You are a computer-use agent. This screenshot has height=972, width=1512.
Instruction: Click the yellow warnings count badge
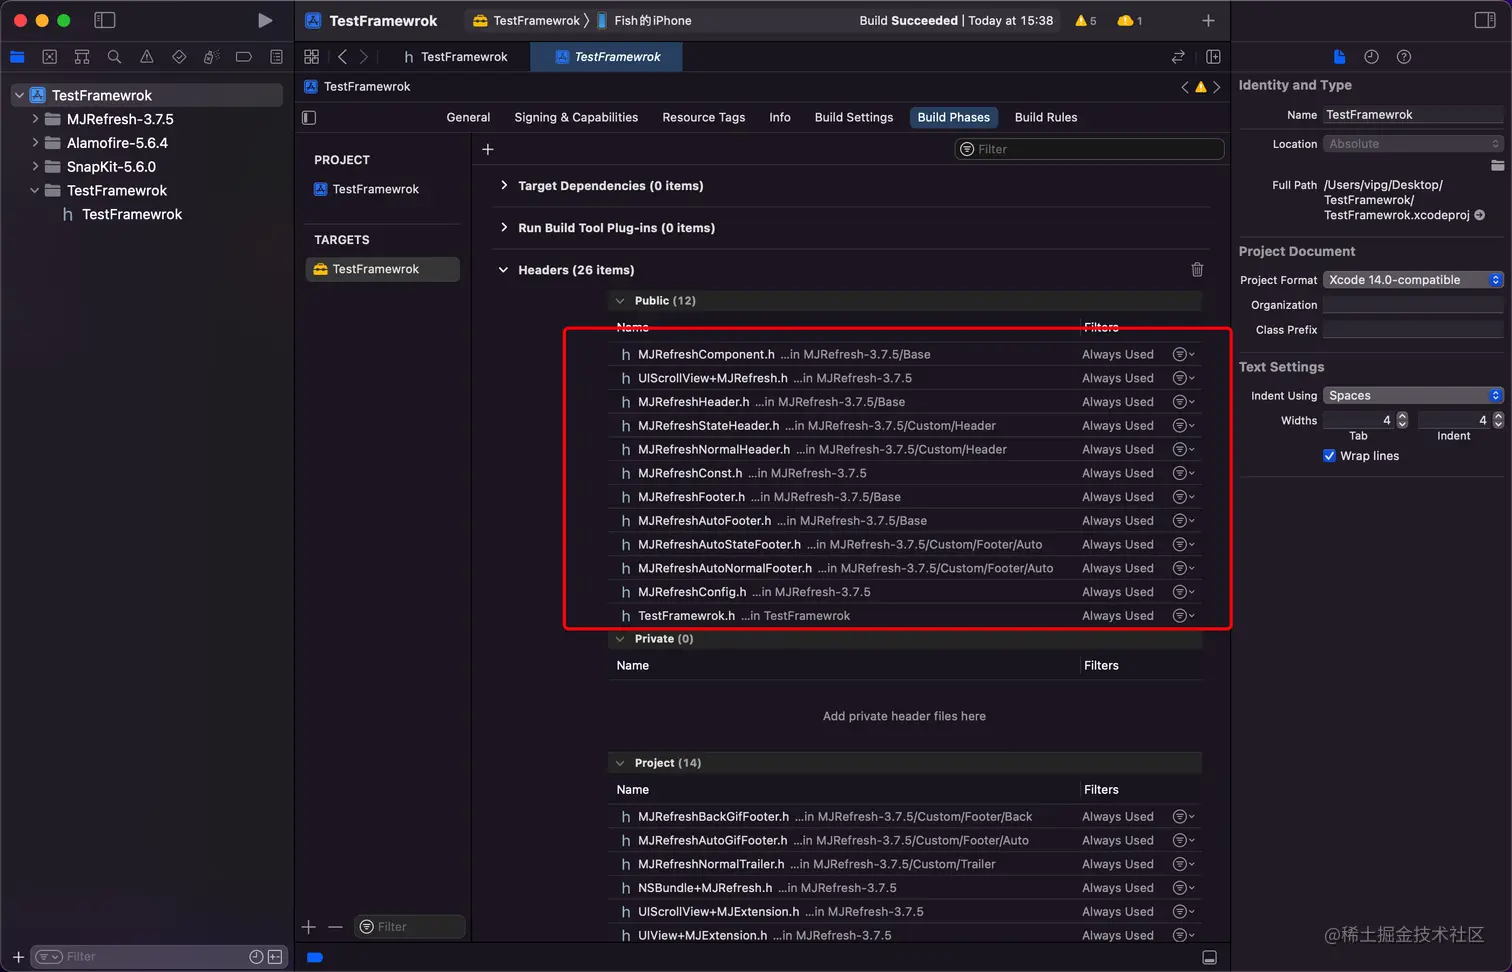(1085, 20)
